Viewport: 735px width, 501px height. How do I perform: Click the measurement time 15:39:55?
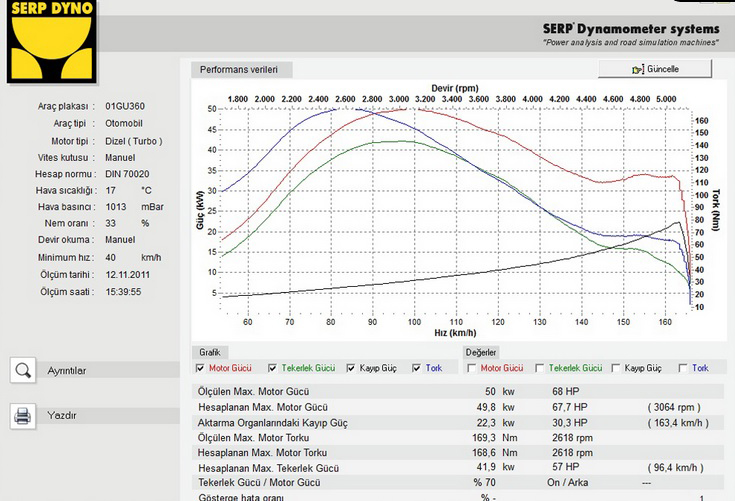point(123,292)
